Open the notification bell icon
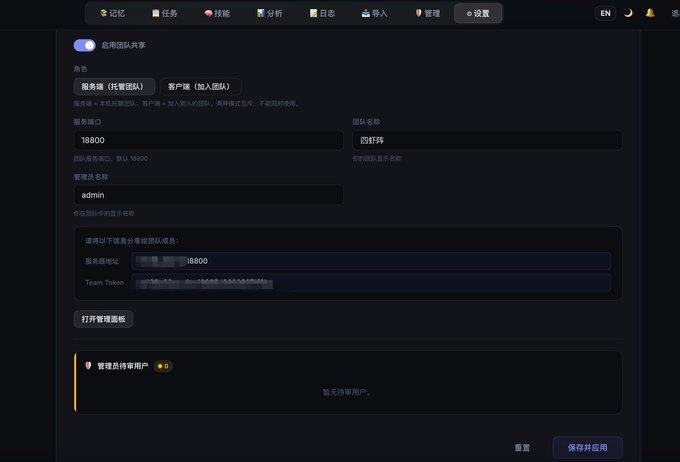Screen dimensions: 680x462 pyautogui.click(x=650, y=13)
